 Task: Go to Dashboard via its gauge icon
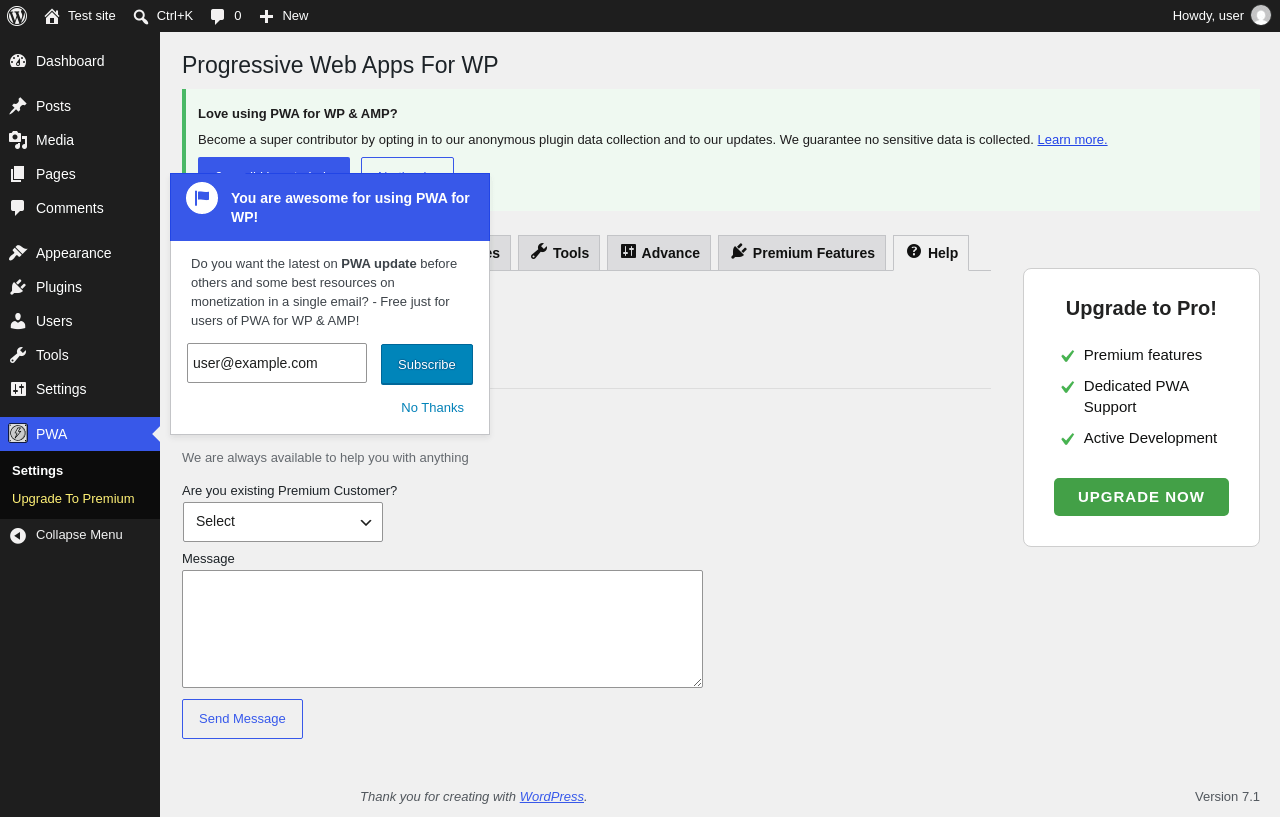tap(18, 61)
